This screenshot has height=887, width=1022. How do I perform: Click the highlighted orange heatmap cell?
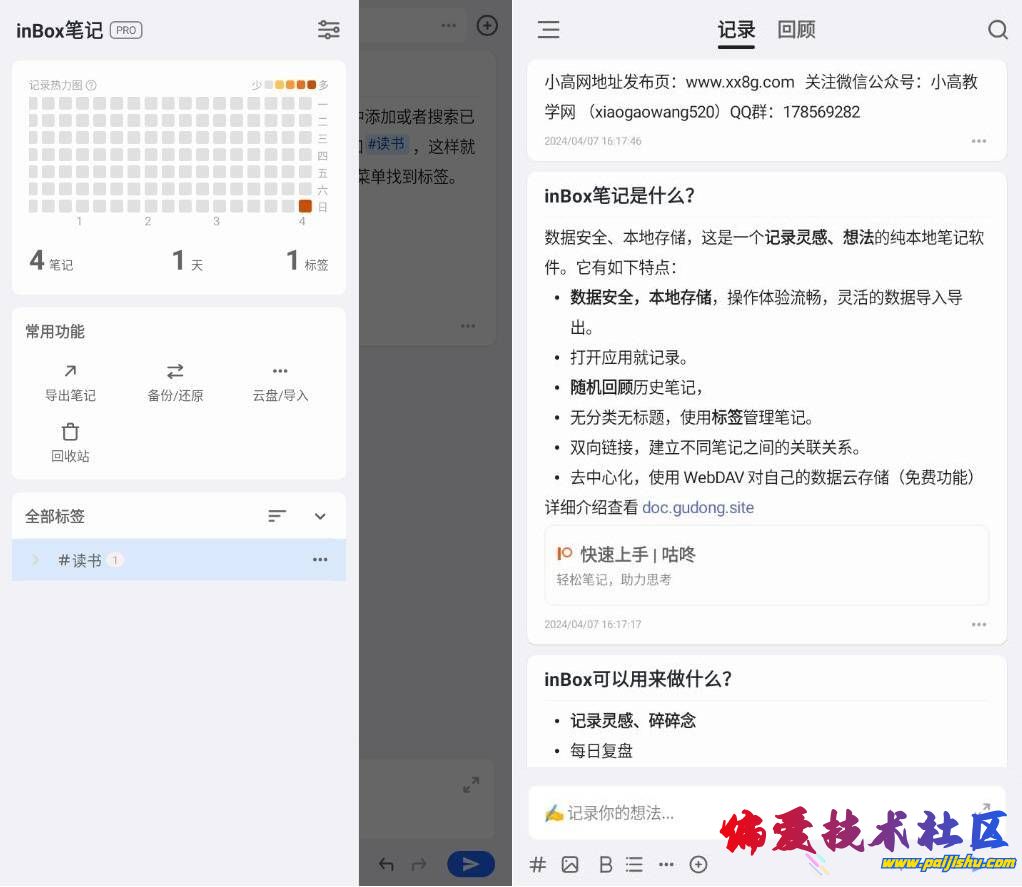tap(305, 206)
